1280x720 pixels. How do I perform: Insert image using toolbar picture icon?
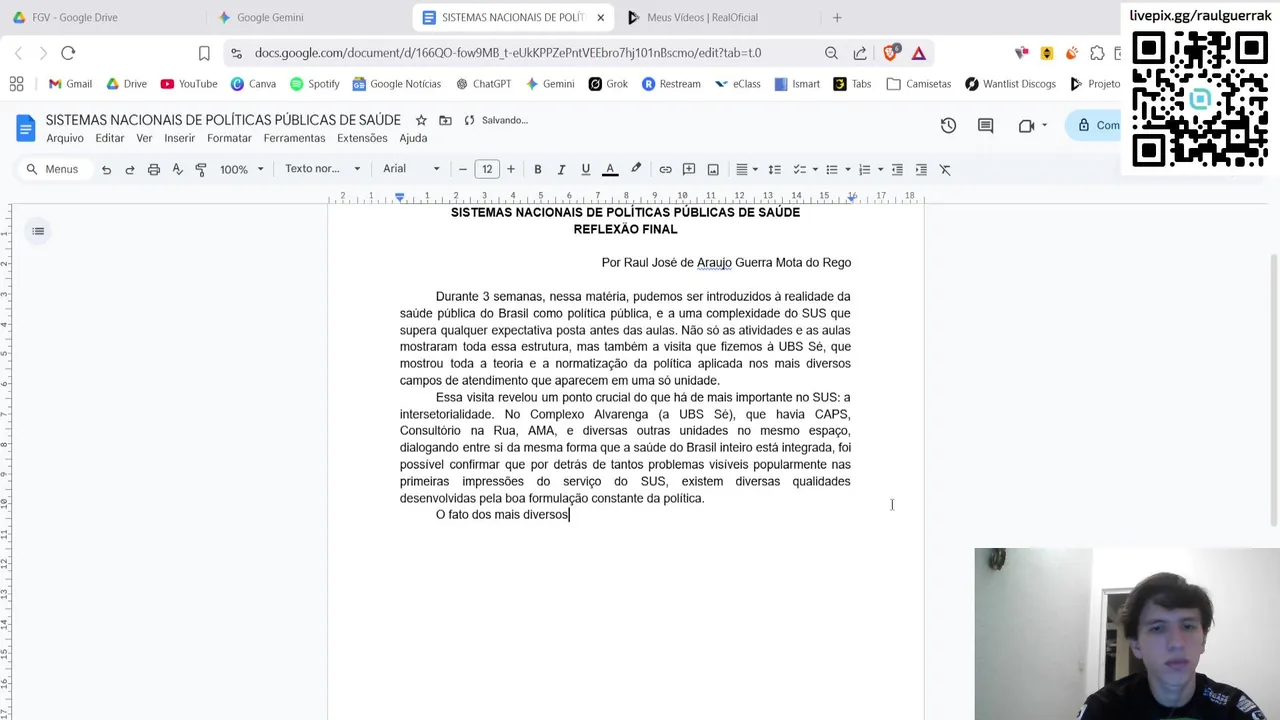pos(713,170)
